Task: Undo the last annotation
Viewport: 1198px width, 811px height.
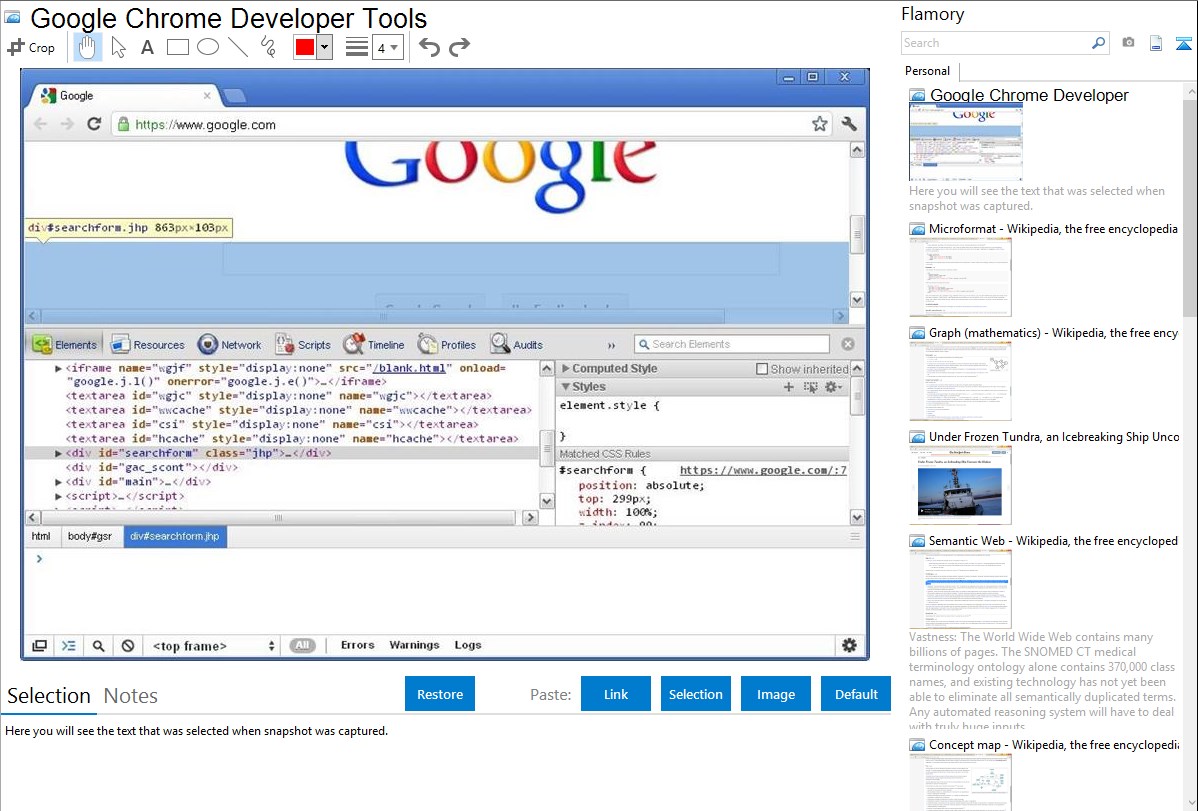Action: click(429, 47)
